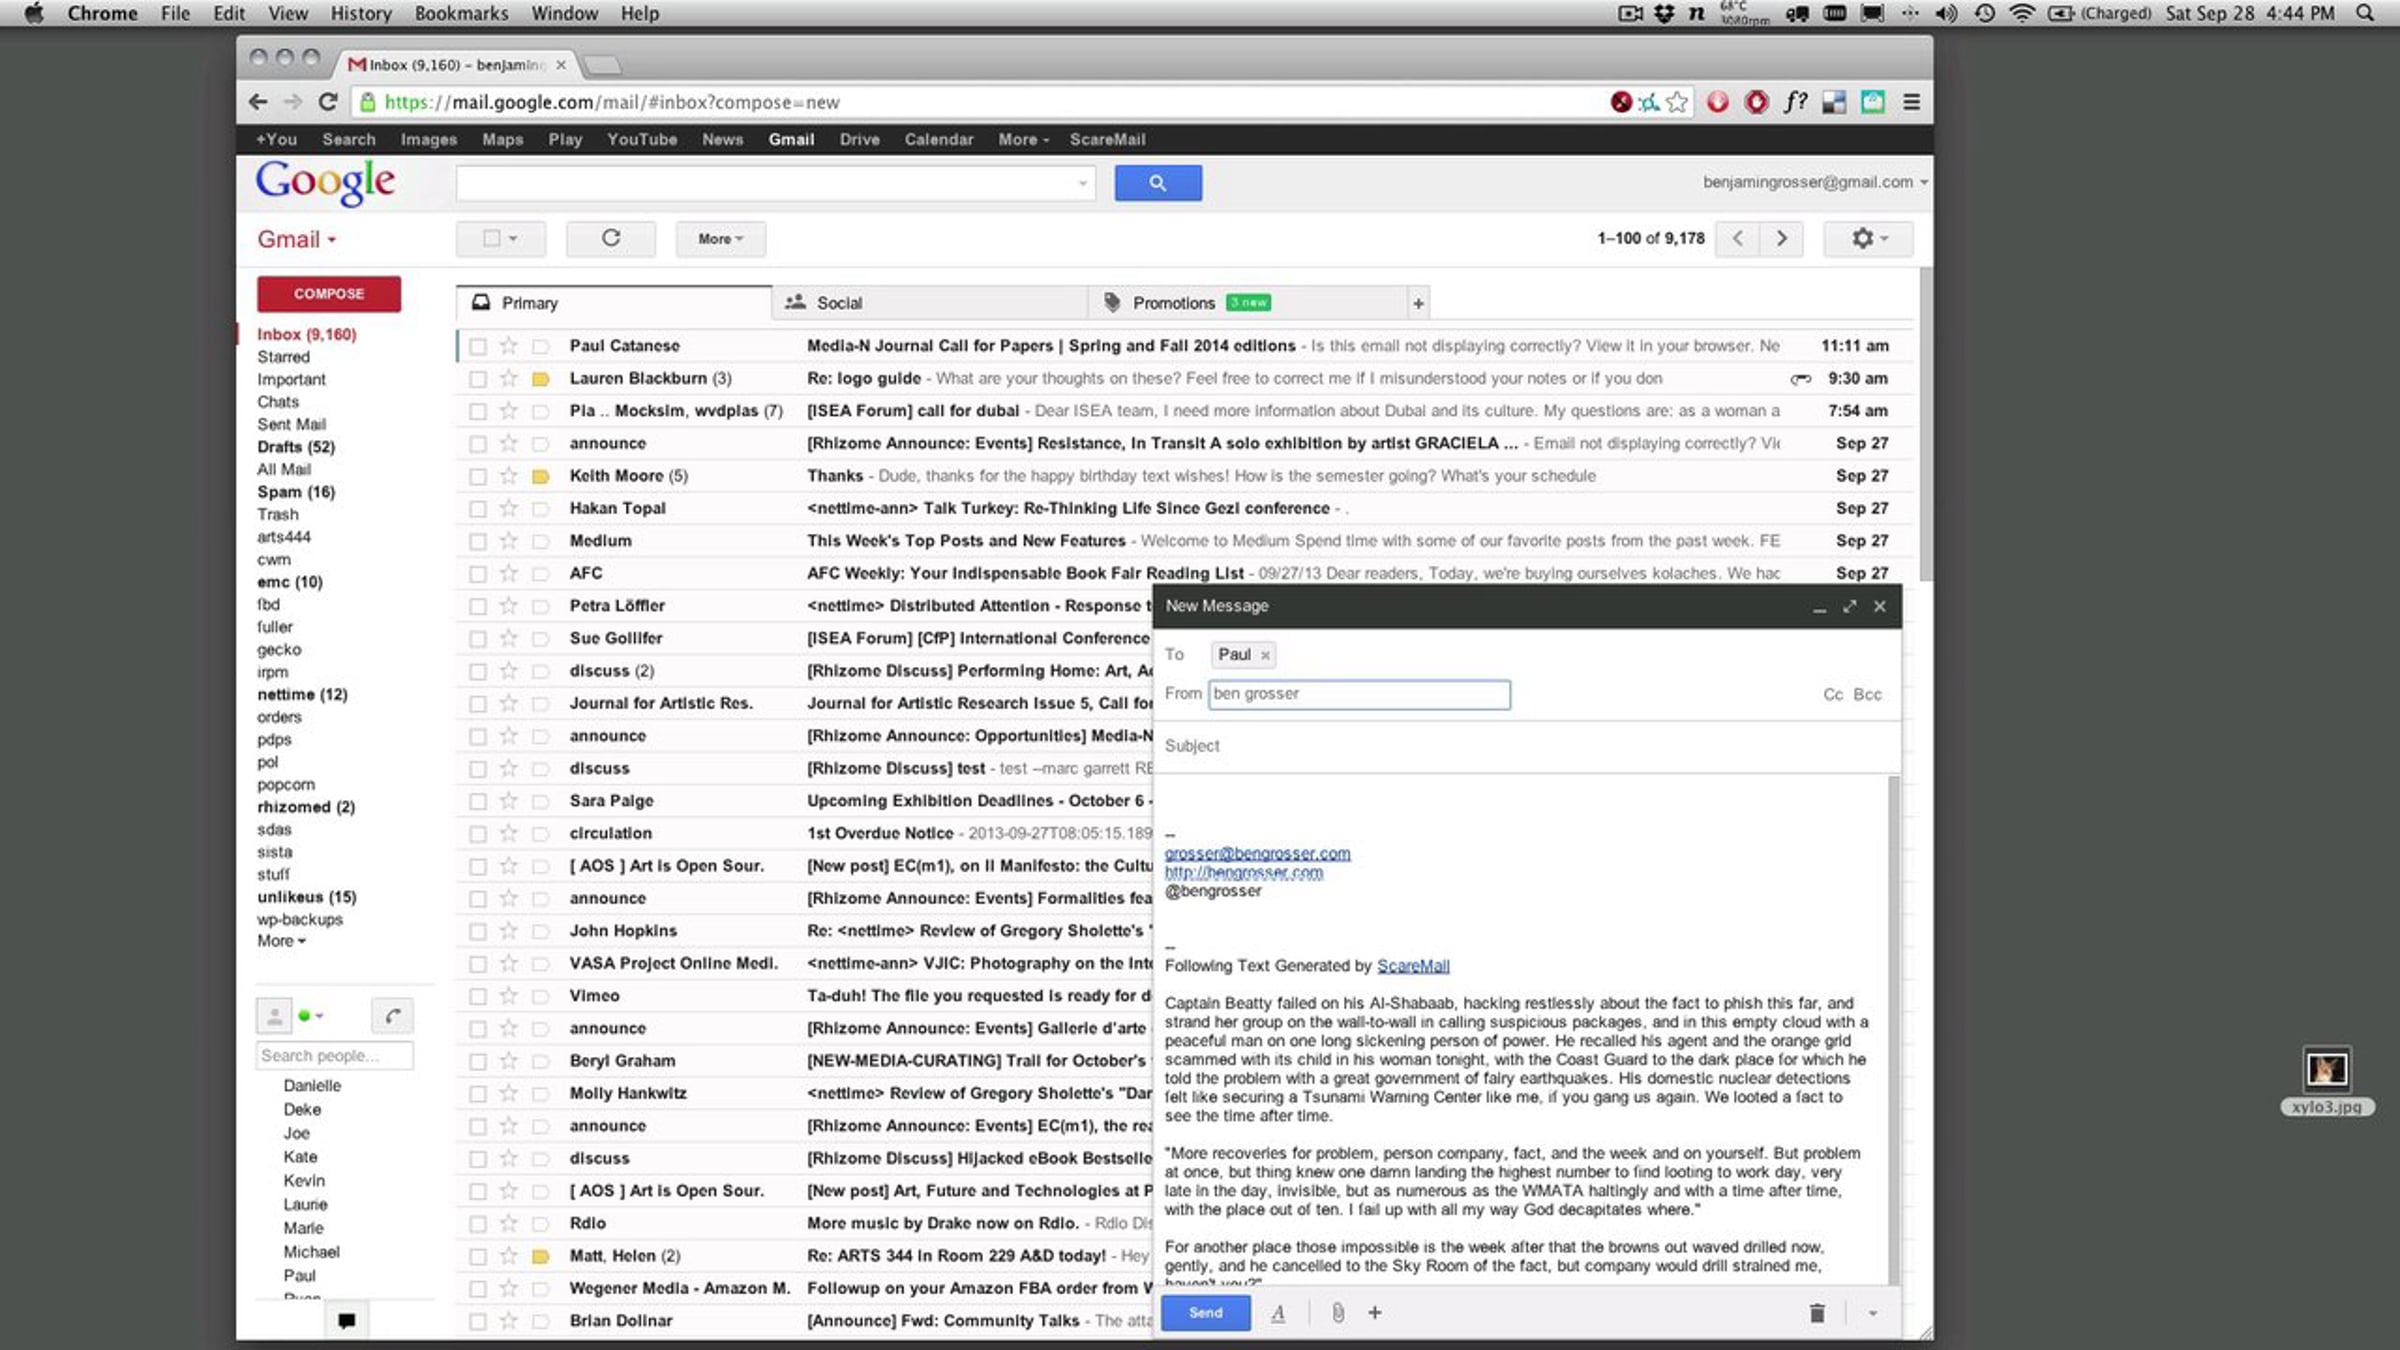Expand More labels in the sidebar

point(281,941)
